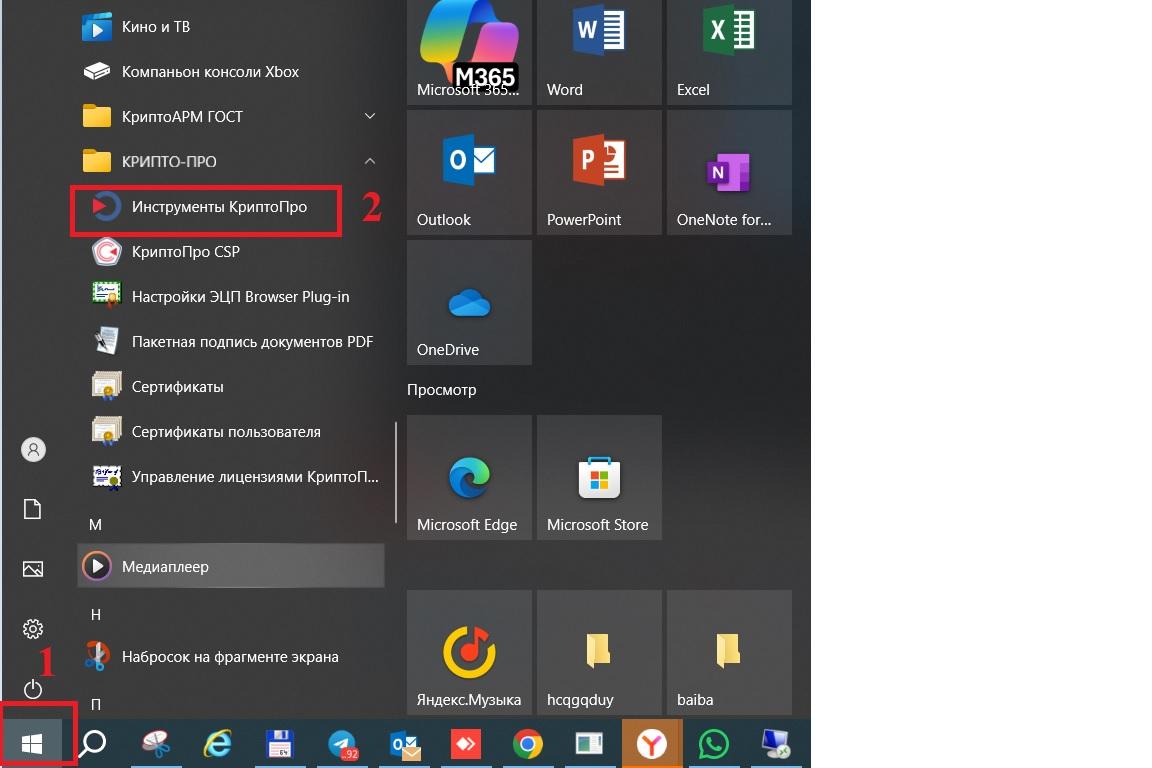Open the OneDrive tile
This screenshot has width=1152, height=768.
coord(469,303)
